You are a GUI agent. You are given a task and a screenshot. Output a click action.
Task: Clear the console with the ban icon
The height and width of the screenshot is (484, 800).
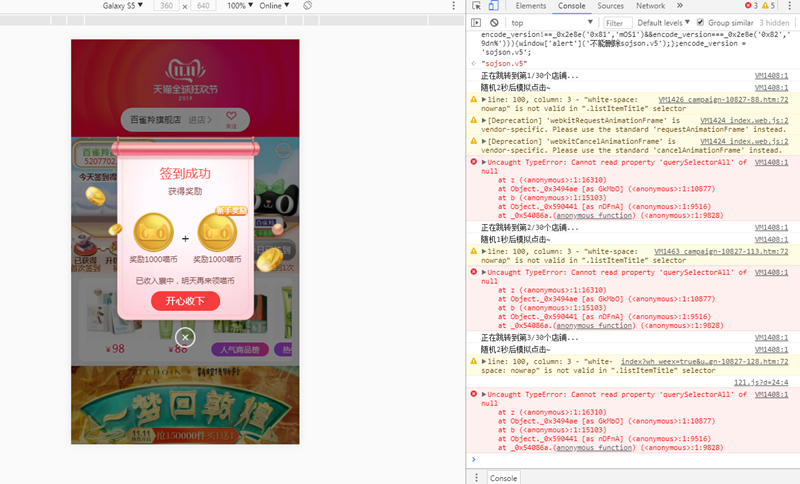(494, 22)
